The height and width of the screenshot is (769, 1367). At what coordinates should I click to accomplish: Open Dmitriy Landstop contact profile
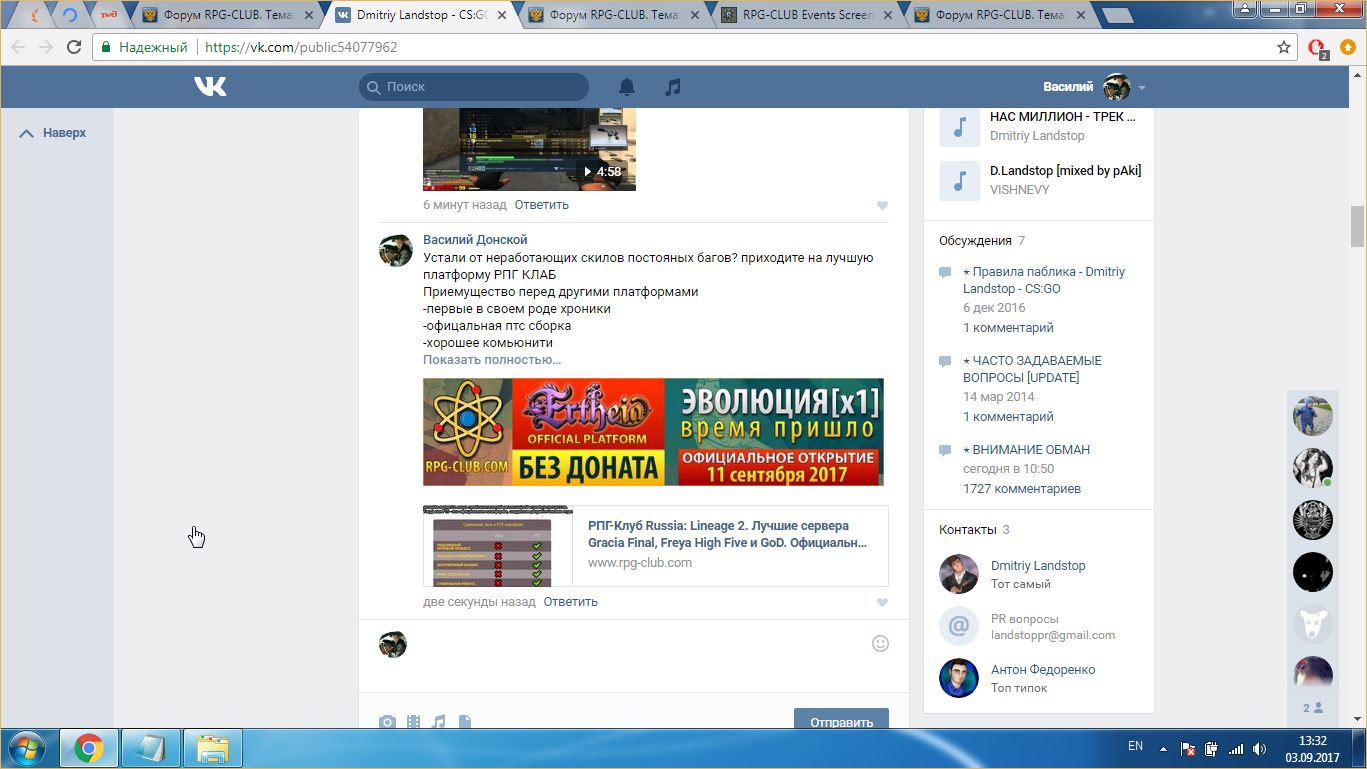click(1038, 566)
